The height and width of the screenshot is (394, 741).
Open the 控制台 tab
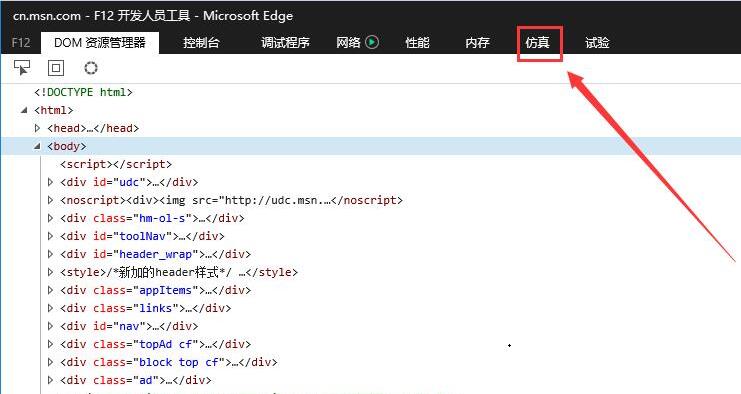tap(201, 43)
